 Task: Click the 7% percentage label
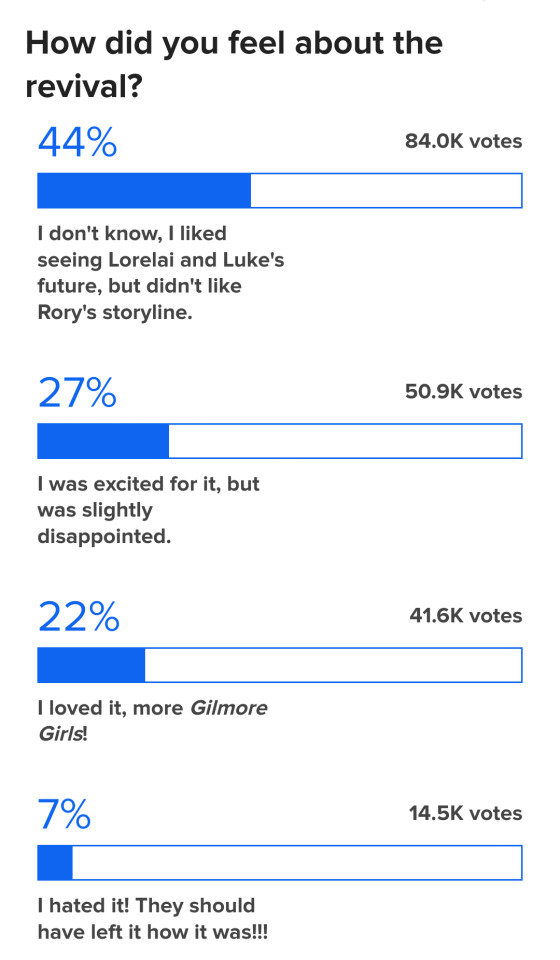coord(64,814)
